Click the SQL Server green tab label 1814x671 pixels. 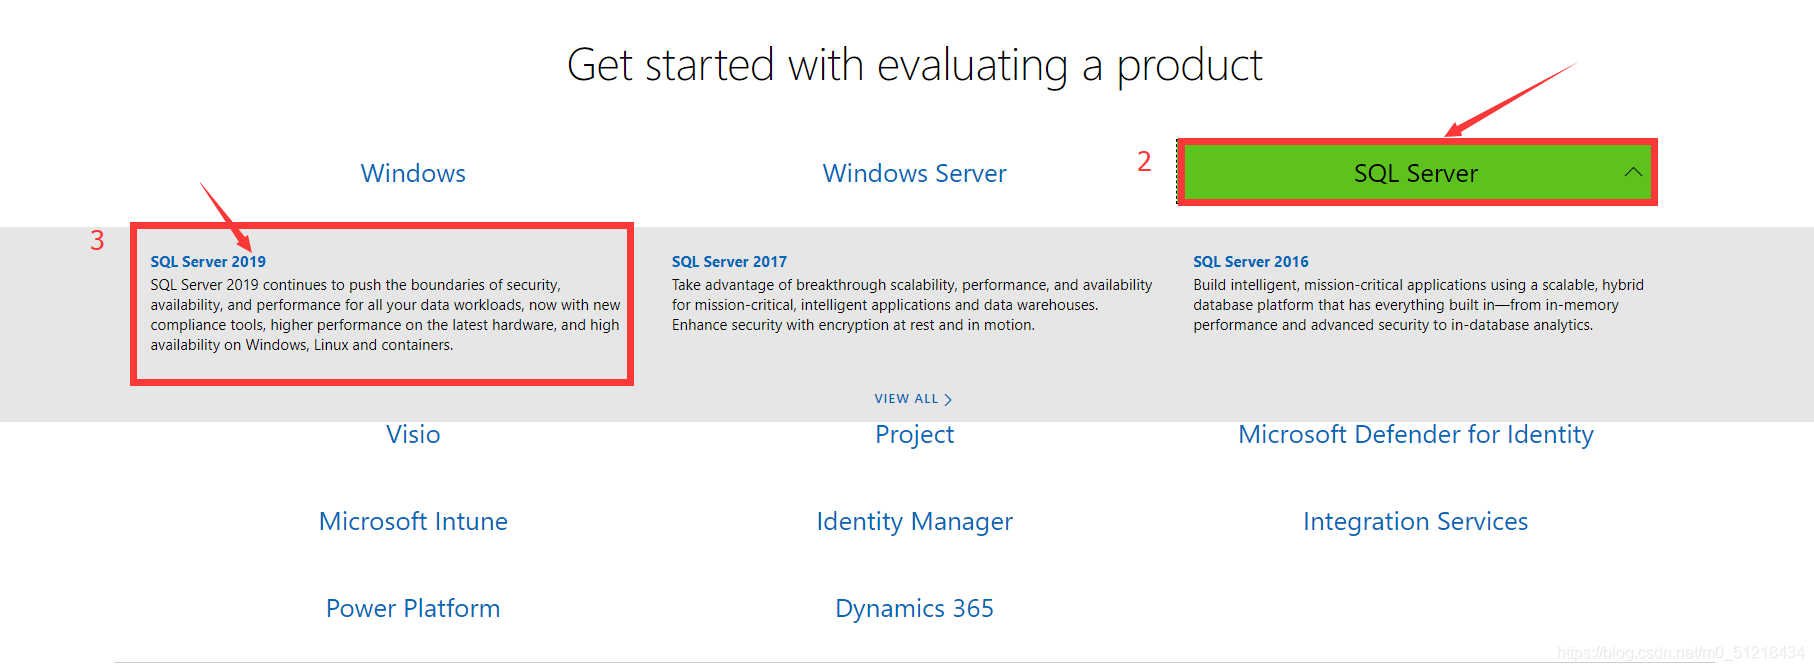(1415, 173)
